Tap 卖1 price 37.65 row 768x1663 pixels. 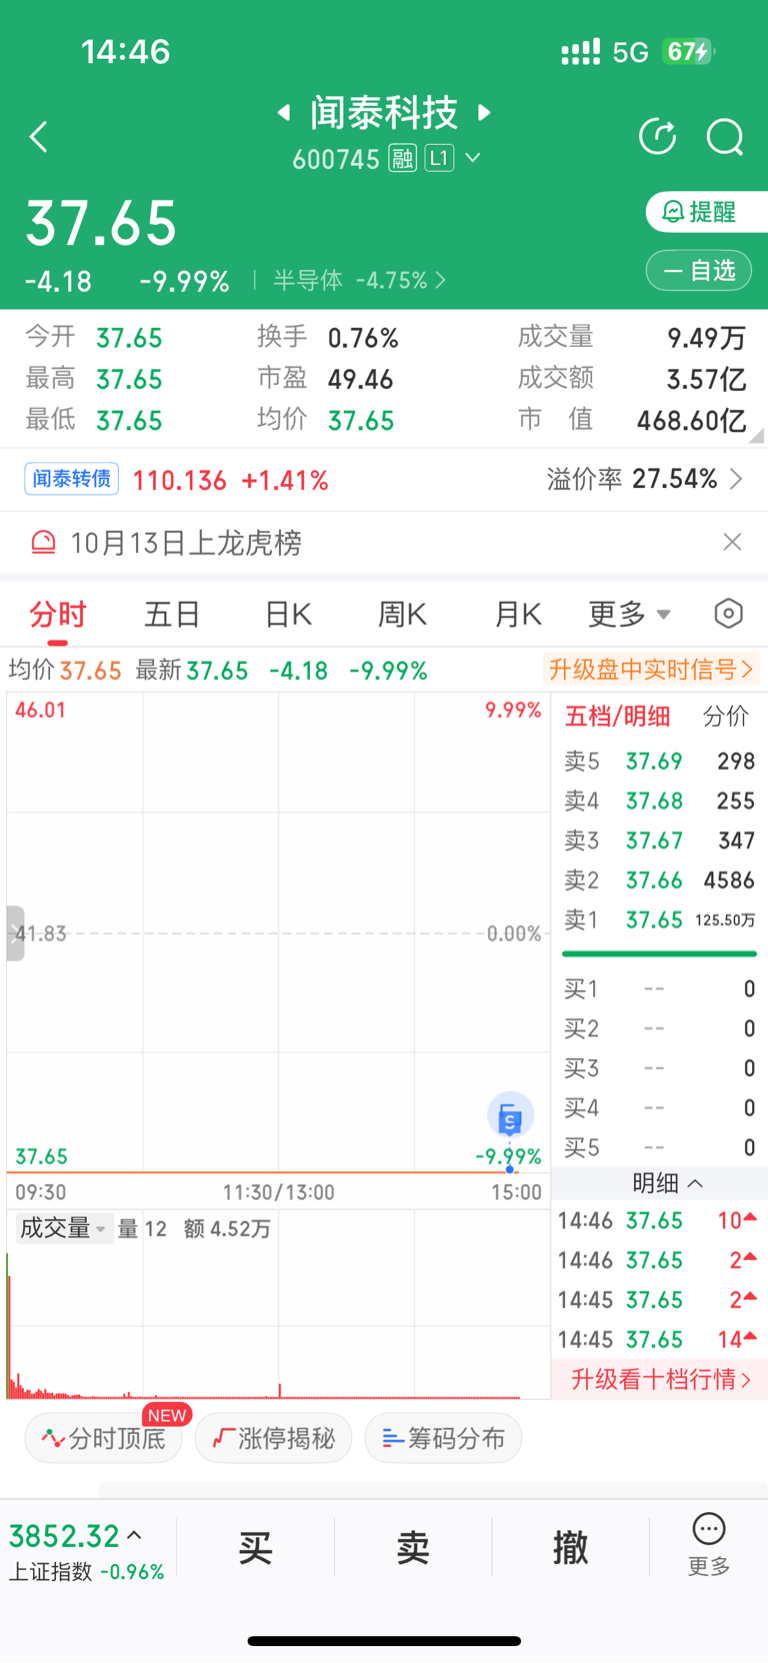pyautogui.click(x=659, y=919)
